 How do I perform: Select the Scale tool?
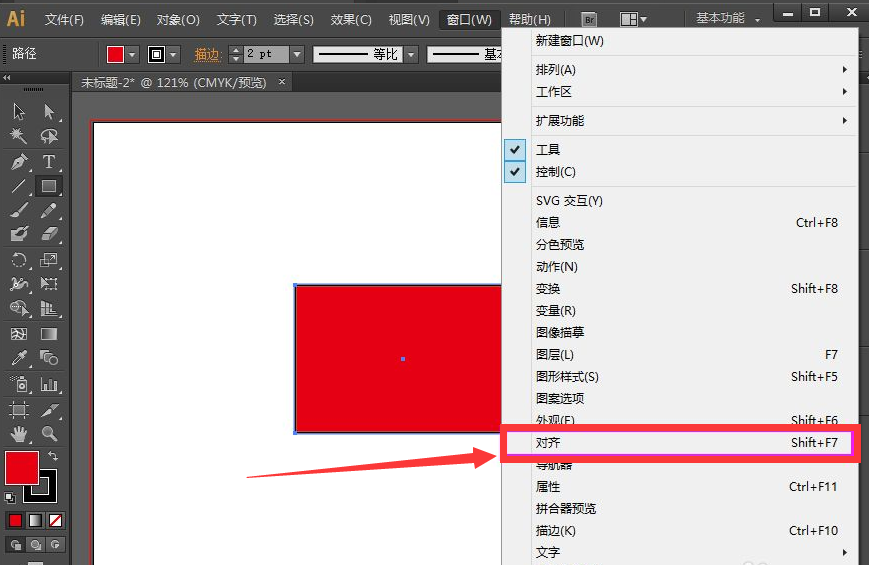49,259
